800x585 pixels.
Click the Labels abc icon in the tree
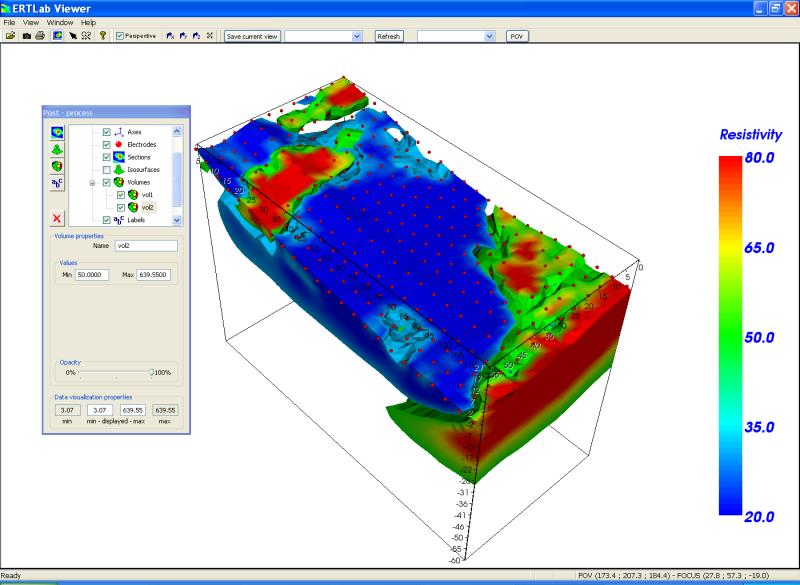pos(119,220)
